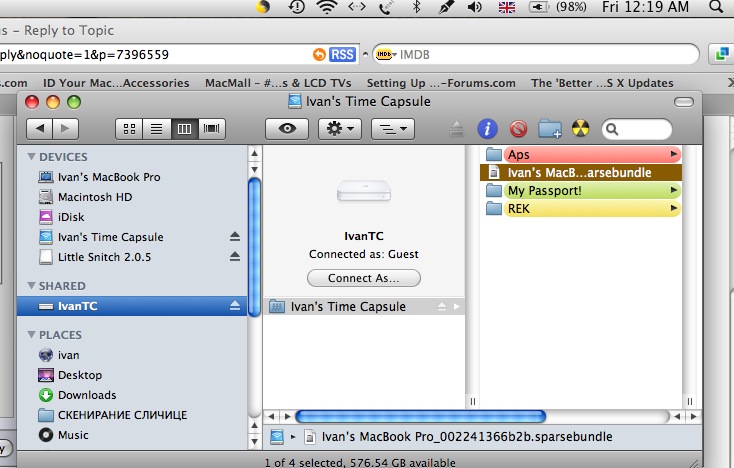The image size is (734, 468).
Task: Open the Action gear menu
Action: (x=340, y=129)
